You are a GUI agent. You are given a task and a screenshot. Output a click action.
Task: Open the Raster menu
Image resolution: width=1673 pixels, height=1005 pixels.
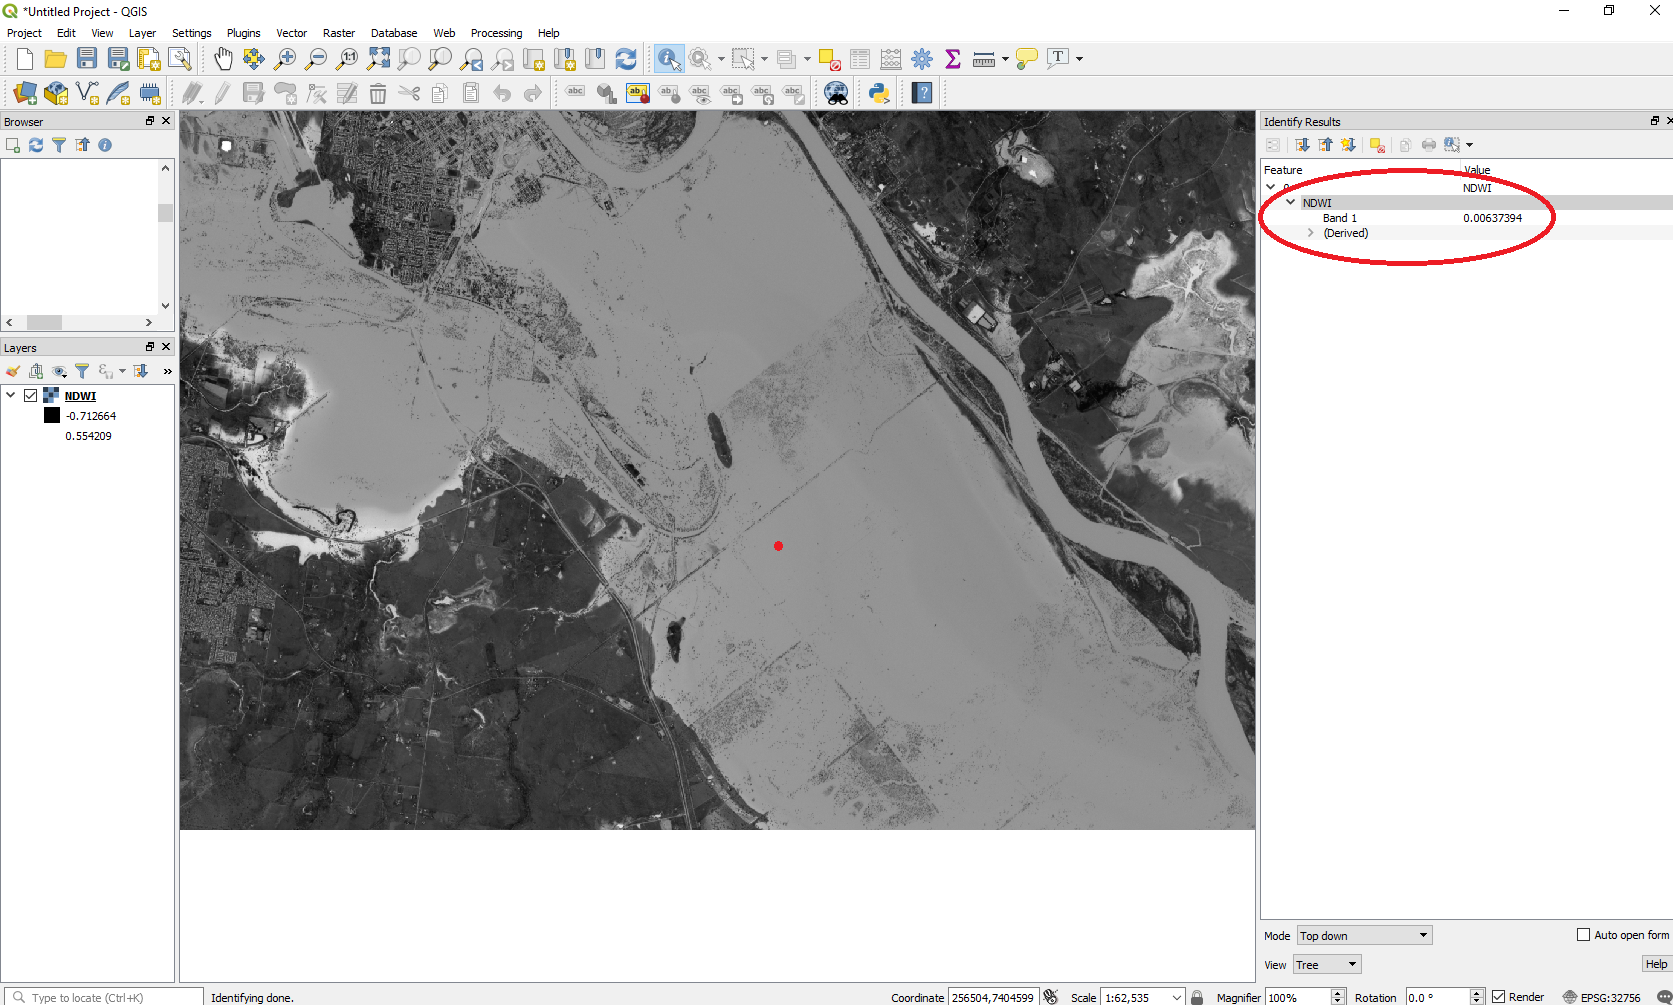(338, 33)
